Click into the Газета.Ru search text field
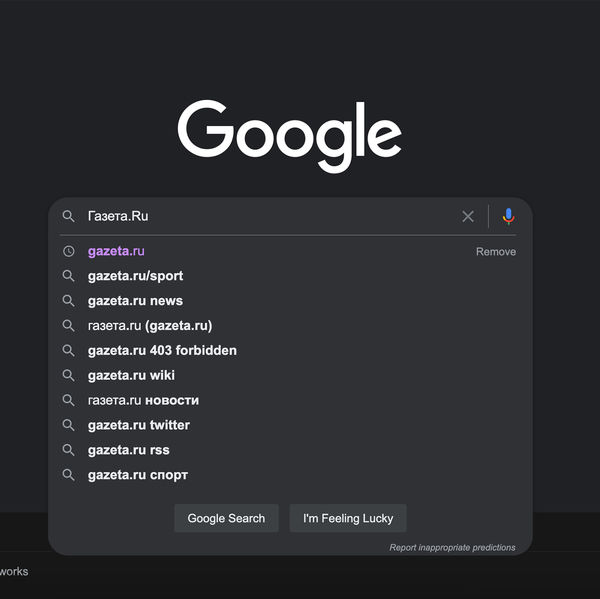Screen dimensions: 600x599 [270, 216]
